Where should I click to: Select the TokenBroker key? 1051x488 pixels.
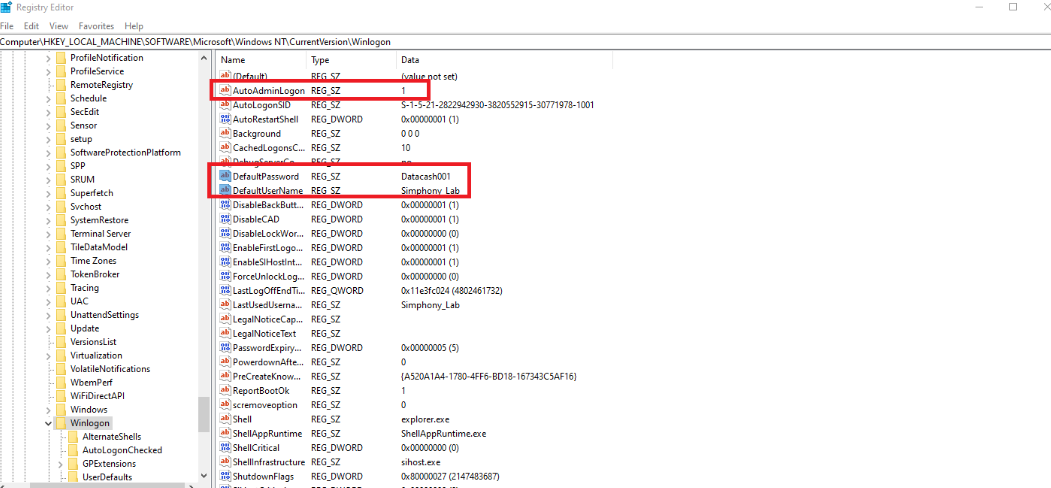(x=95, y=274)
